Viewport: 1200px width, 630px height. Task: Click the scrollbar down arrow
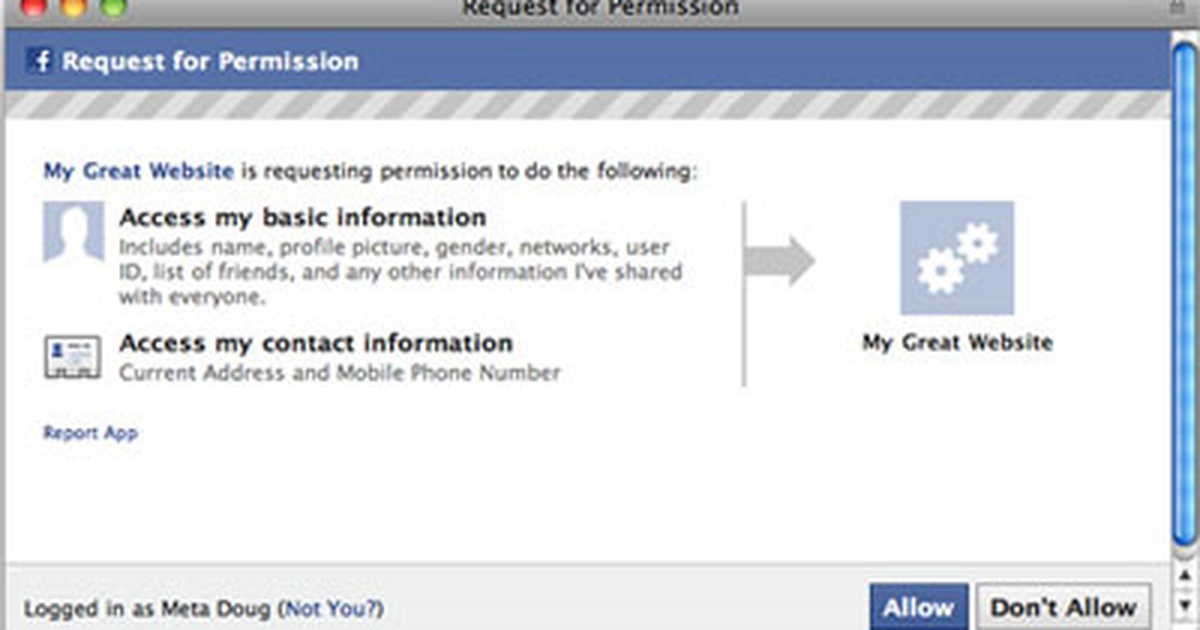[x=1184, y=605]
